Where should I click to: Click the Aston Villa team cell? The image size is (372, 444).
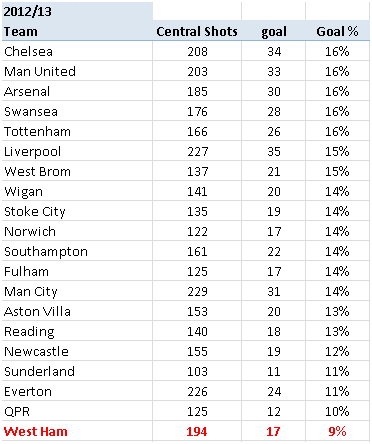(77, 311)
